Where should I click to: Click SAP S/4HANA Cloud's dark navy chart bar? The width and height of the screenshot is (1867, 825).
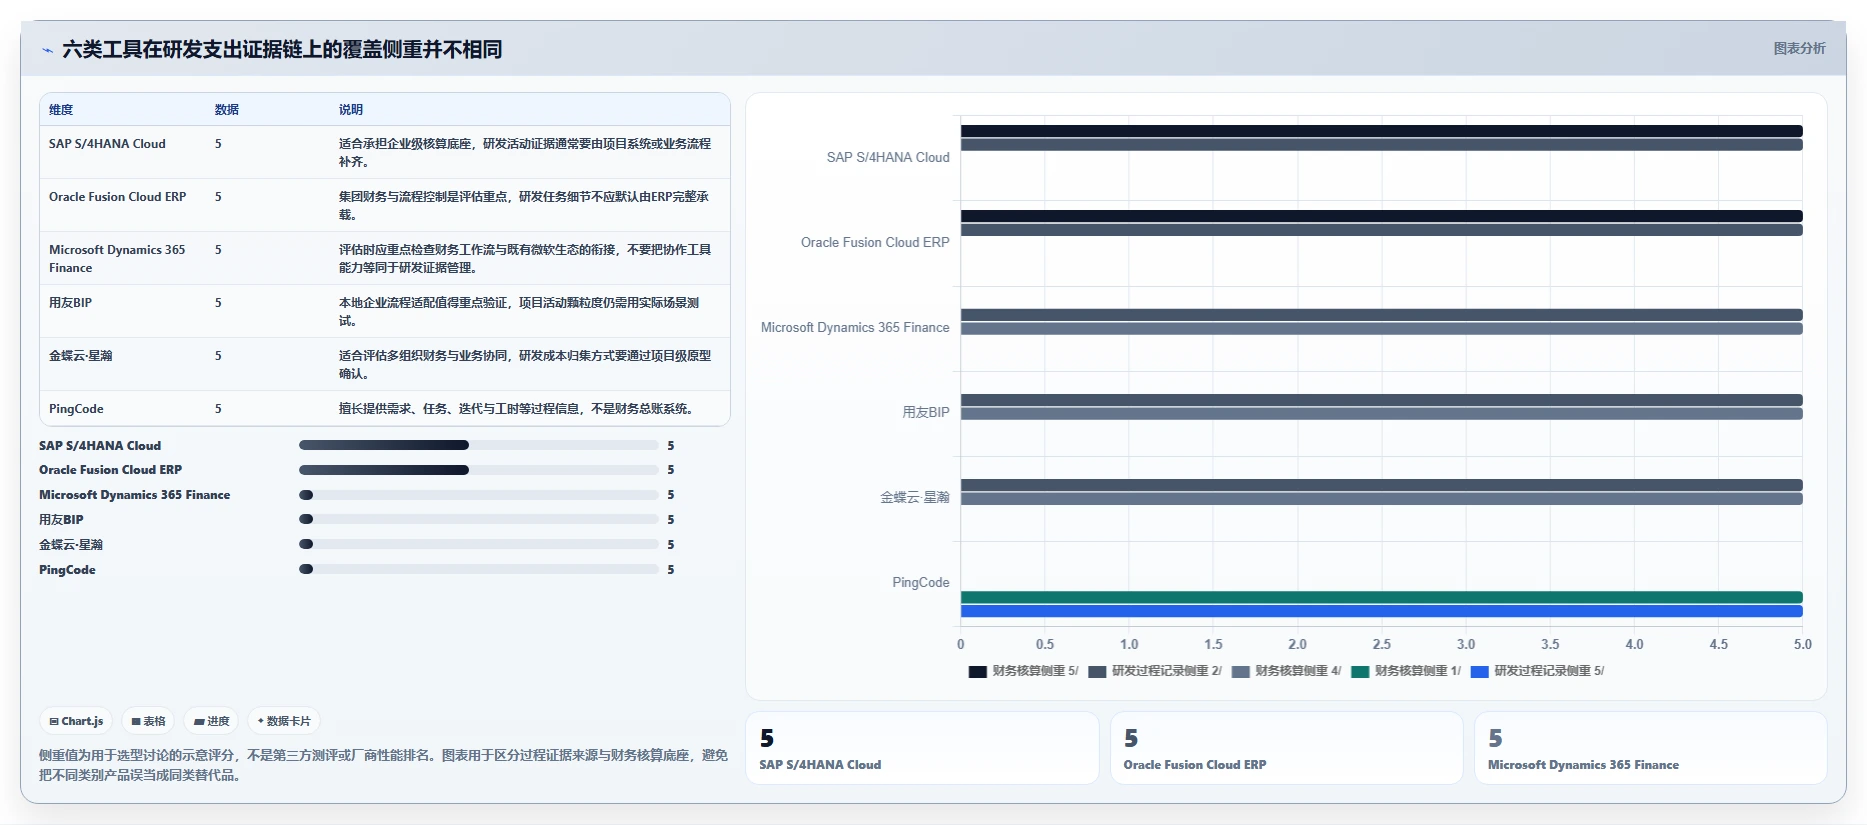[x=1381, y=131]
